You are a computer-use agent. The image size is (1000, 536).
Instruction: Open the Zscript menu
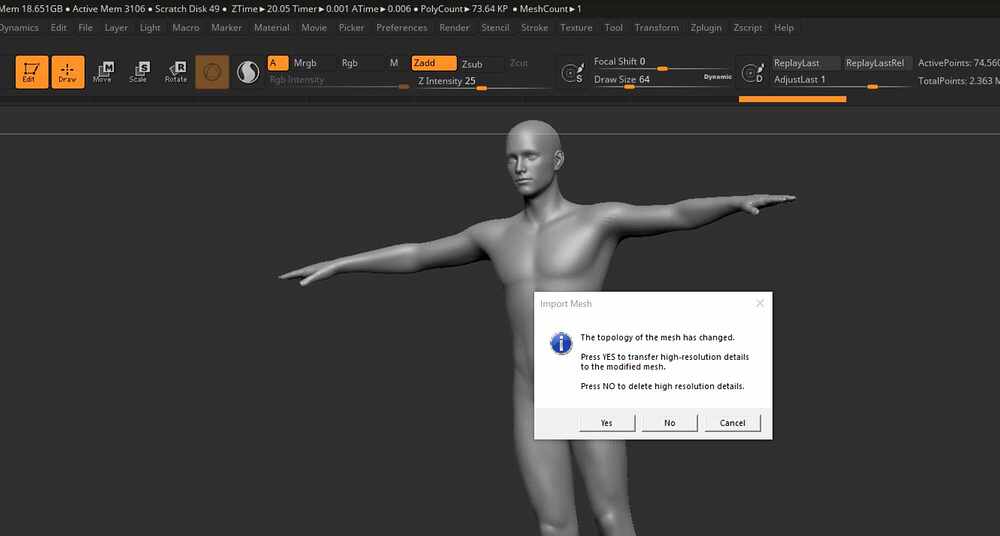point(748,27)
